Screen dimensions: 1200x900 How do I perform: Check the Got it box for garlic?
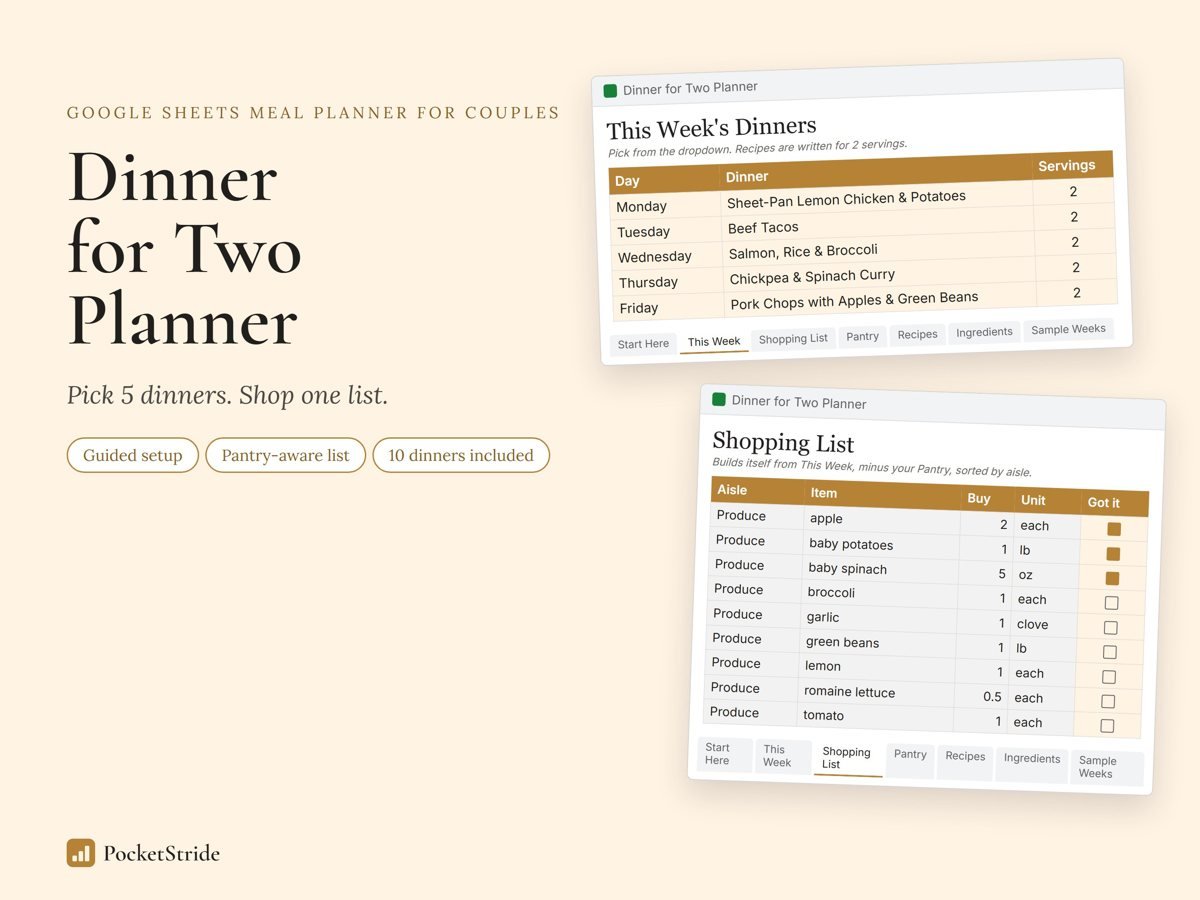point(1110,628)
